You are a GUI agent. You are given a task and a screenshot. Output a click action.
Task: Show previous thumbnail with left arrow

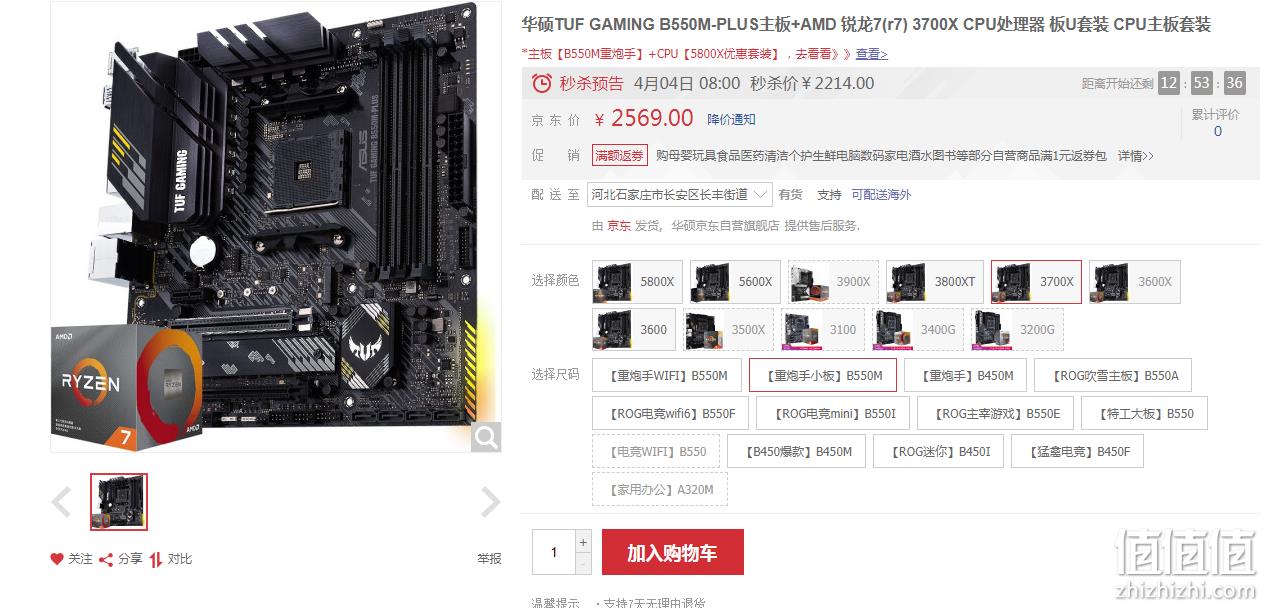62,502
